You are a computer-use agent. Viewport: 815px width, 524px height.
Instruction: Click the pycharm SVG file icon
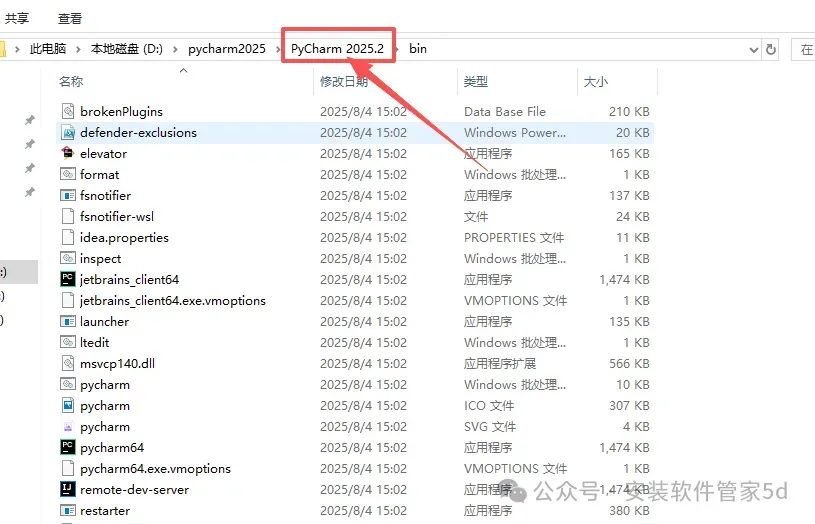(x=68, y=426)
